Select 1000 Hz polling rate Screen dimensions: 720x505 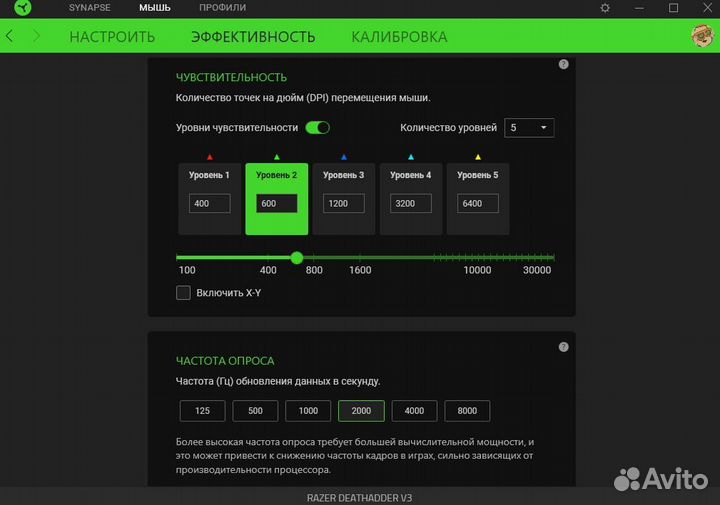(x=308, y=411)
